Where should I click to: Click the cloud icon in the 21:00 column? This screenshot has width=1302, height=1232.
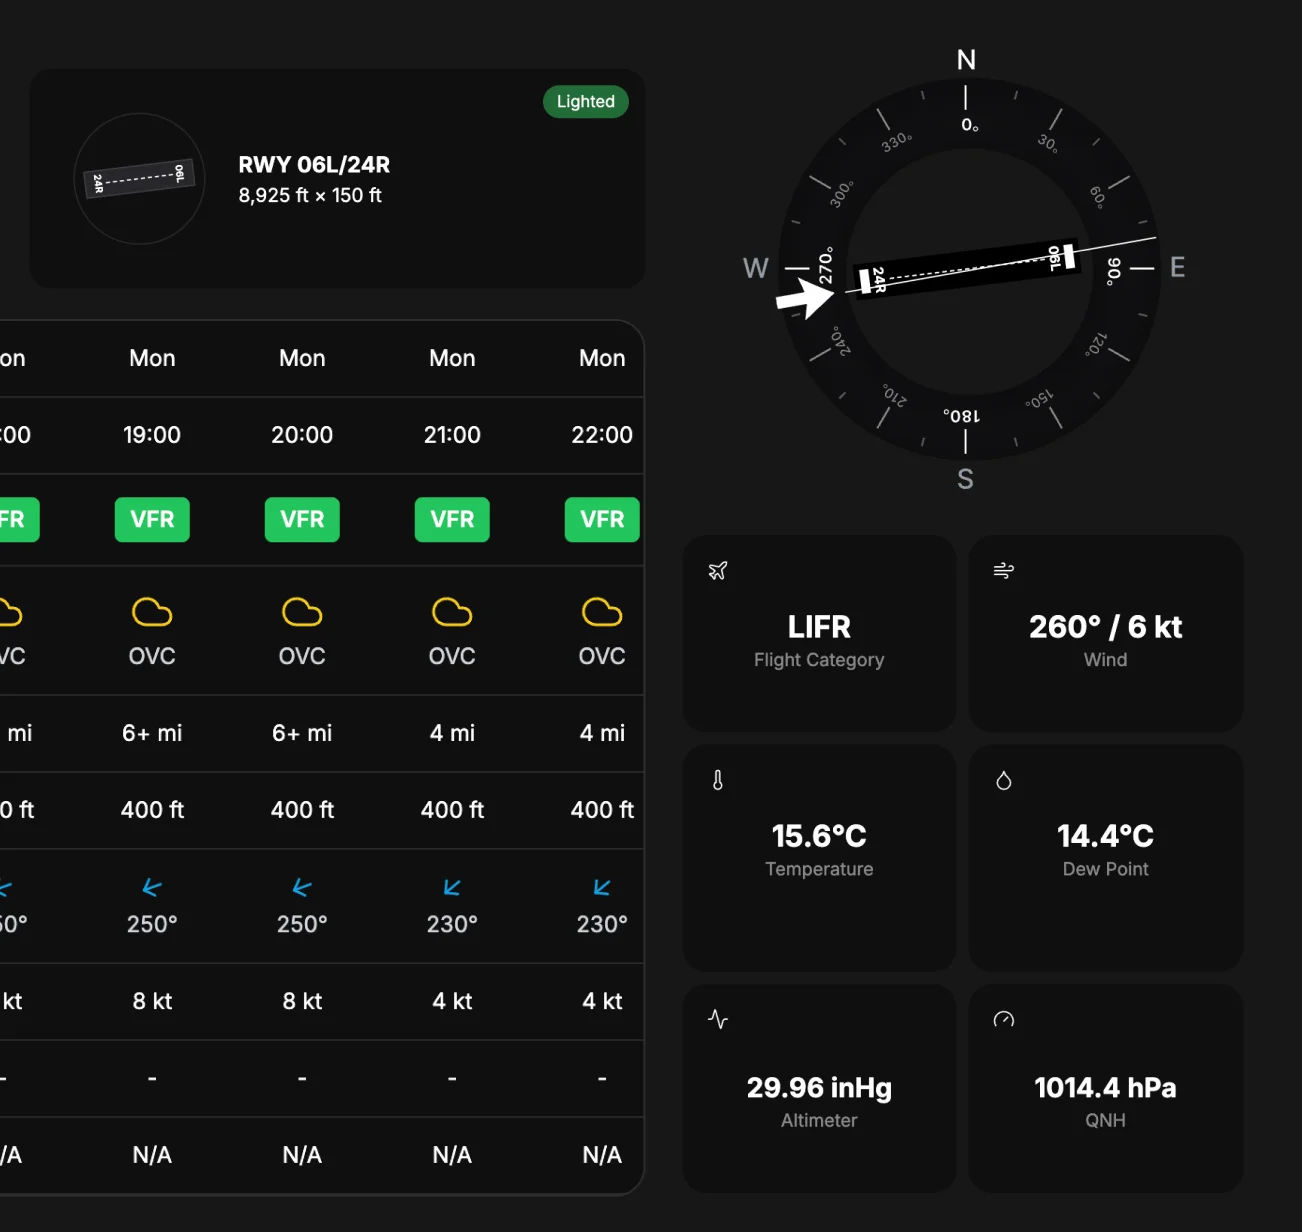pos(452,612)
